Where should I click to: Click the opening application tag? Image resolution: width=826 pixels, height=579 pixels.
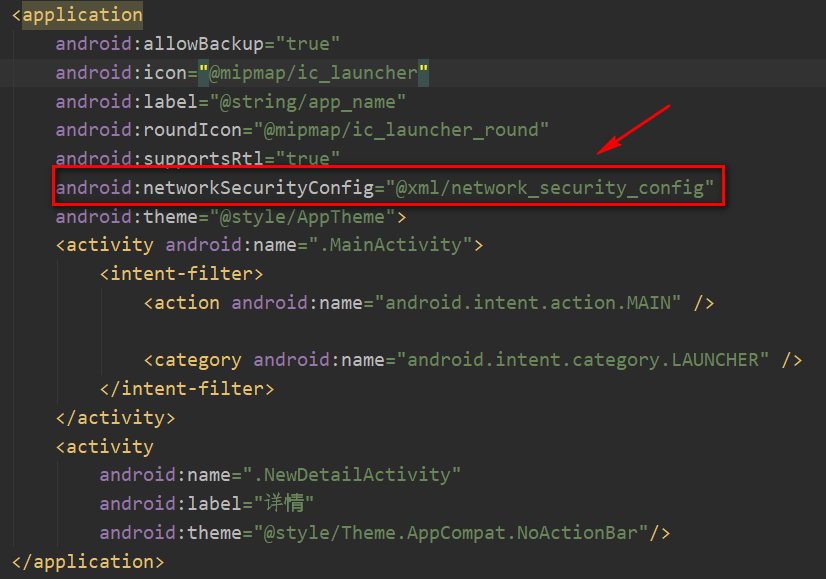[x=77, y=15]
